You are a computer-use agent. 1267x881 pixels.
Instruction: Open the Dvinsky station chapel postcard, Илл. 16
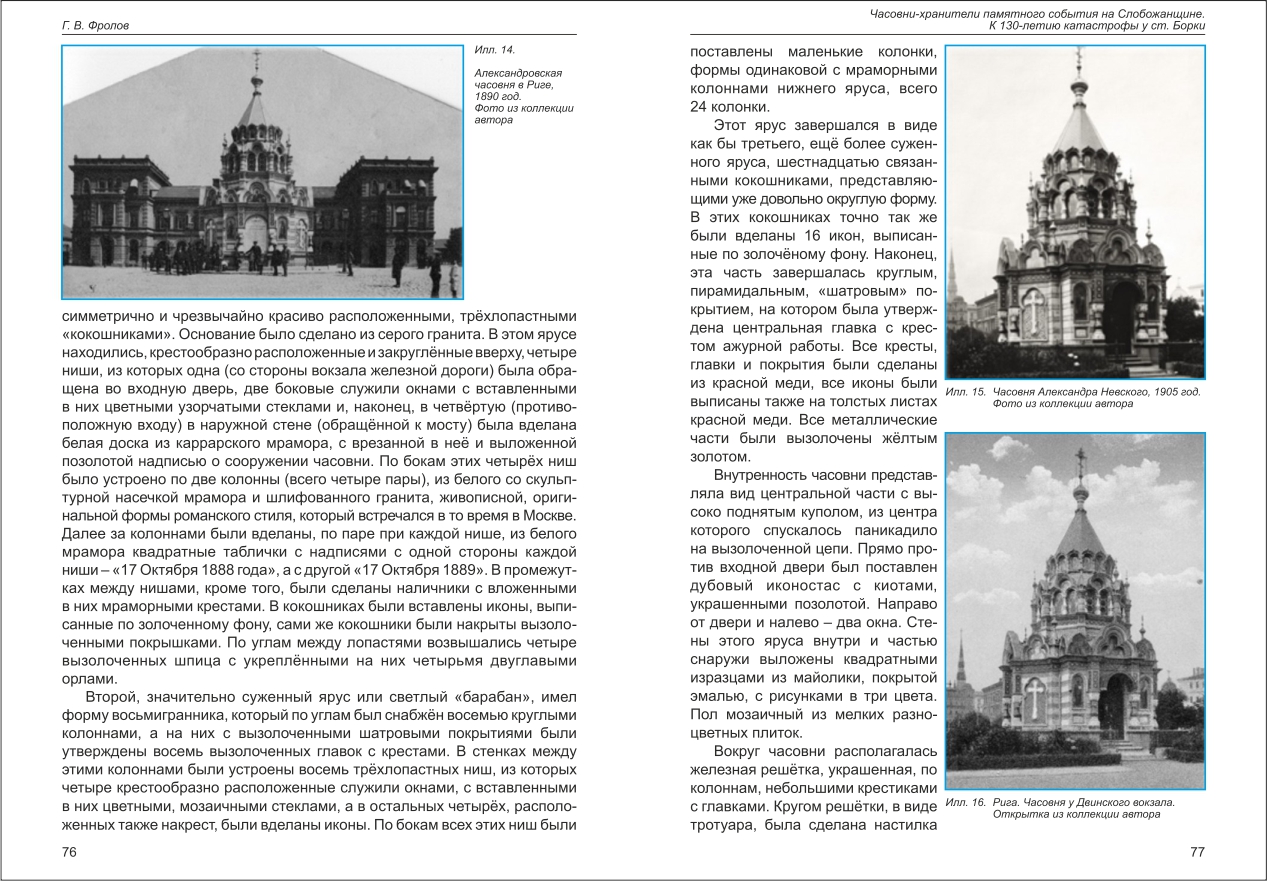click(1076, 610)
